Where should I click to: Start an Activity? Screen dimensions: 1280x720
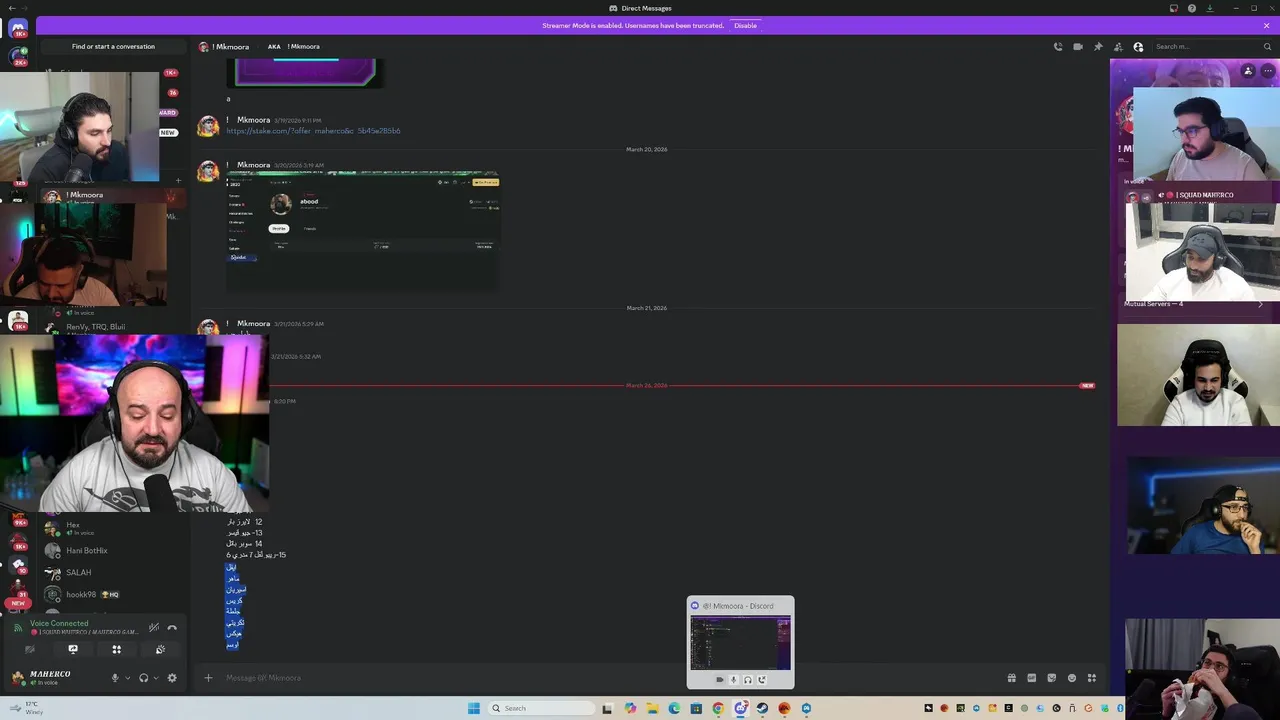coord(117,649)
